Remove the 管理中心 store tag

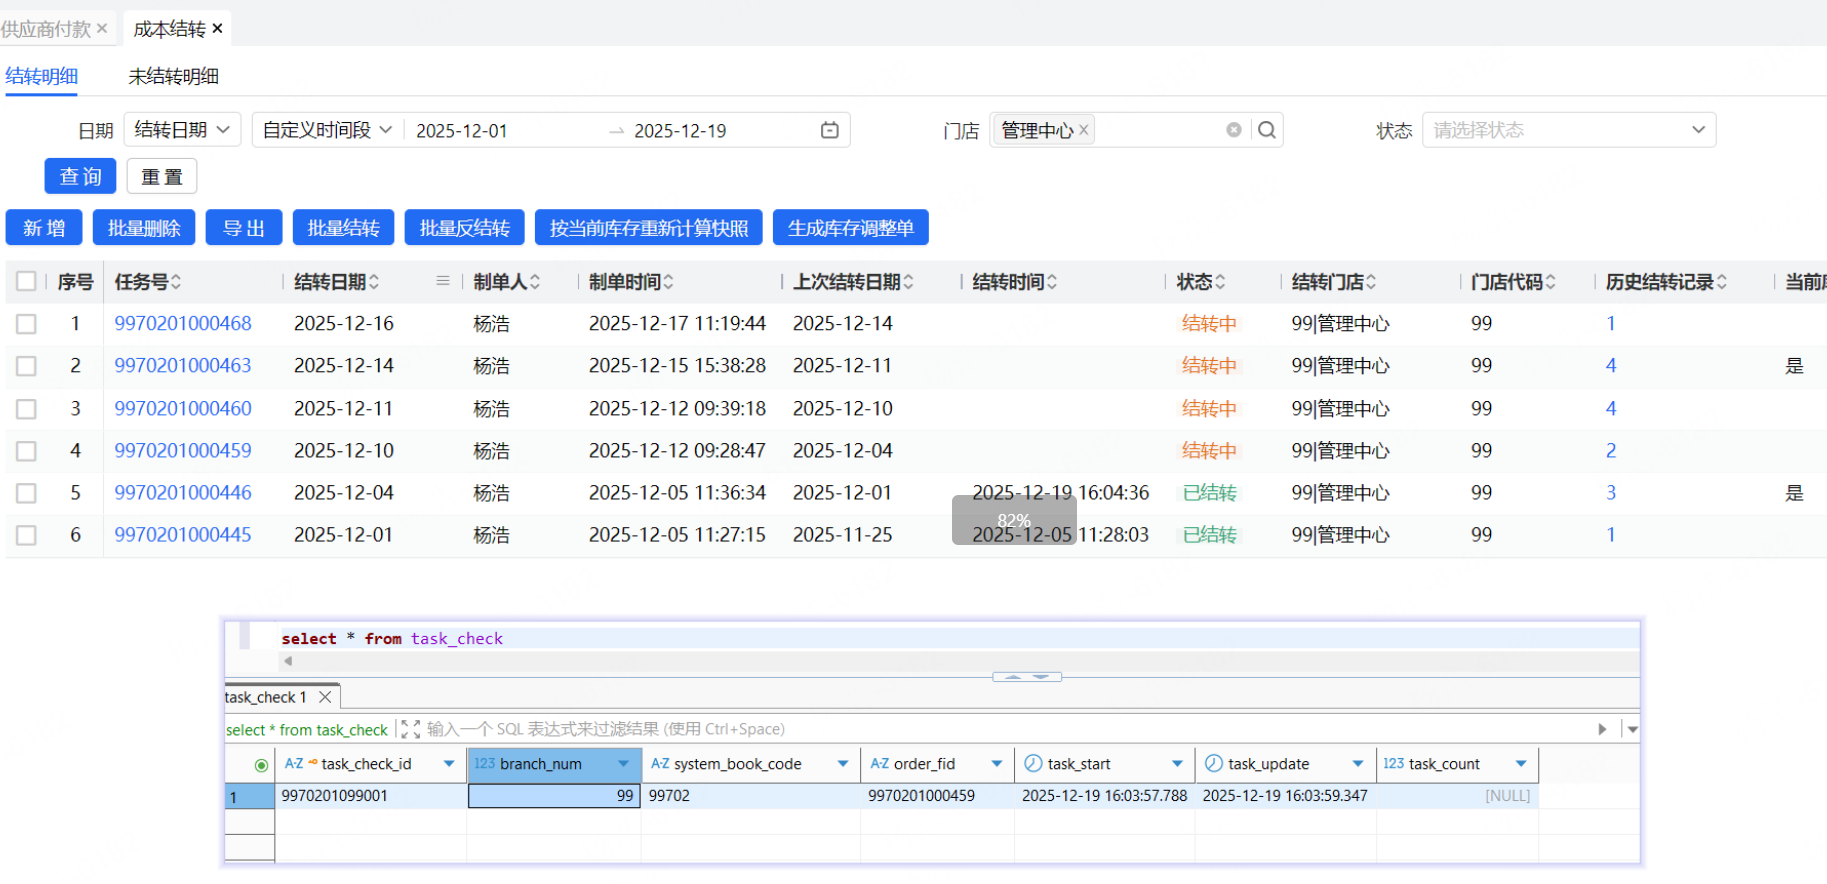pos(1083,130)
